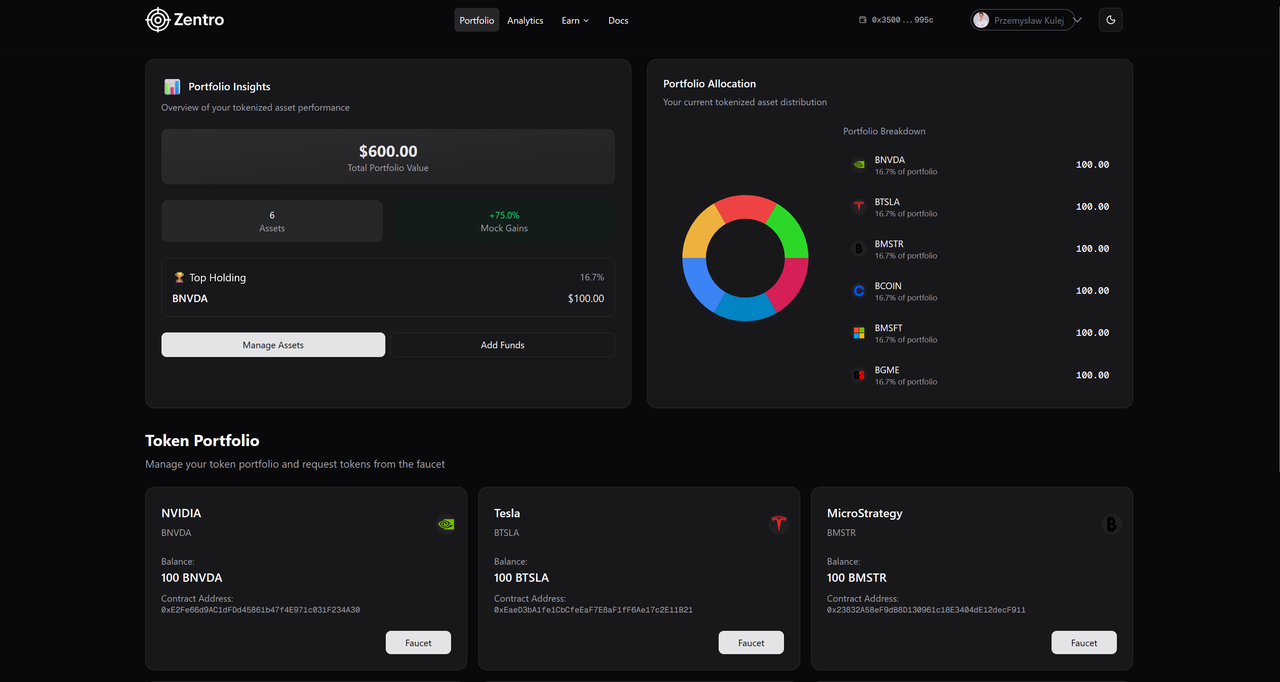
Task: Click the Faucet button on the Tesla card
Action: click(x=751, y=642)
